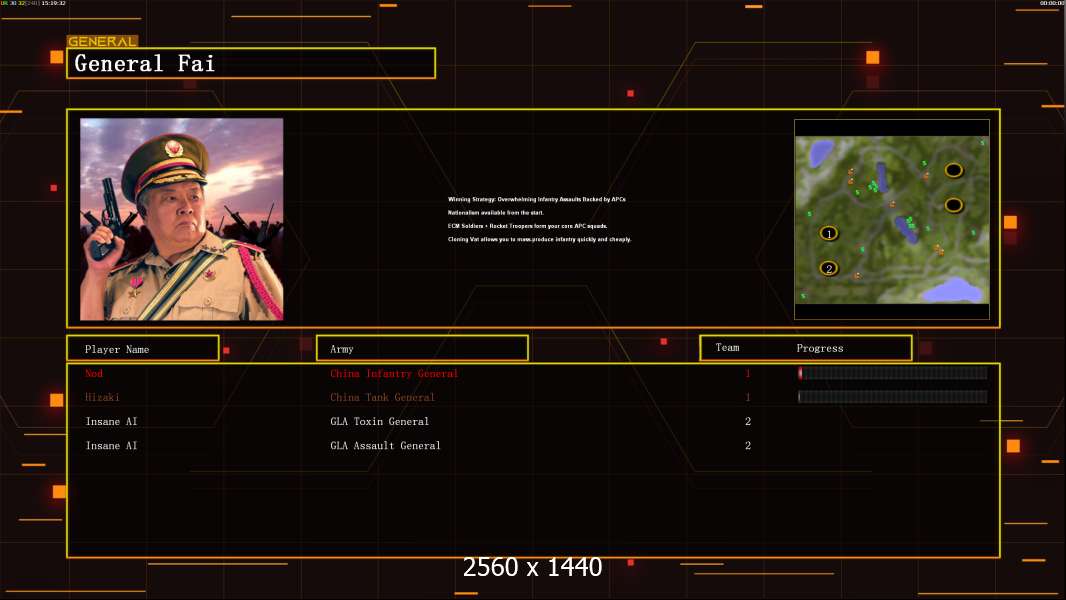Screen dimensions: 1066x600
Task: Open the battlefield minimap preview
Action: tap(892, 219)
